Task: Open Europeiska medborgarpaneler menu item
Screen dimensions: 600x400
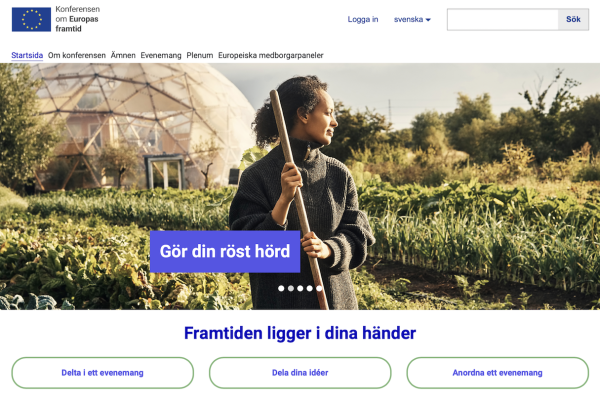Action: 271,55
